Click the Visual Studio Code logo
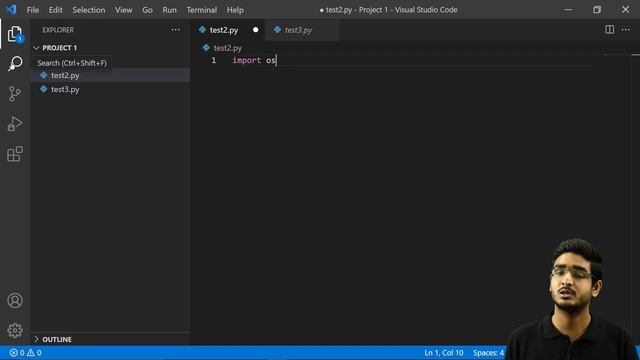The width and height of the screenshot is (640, 360). [11, 9]
